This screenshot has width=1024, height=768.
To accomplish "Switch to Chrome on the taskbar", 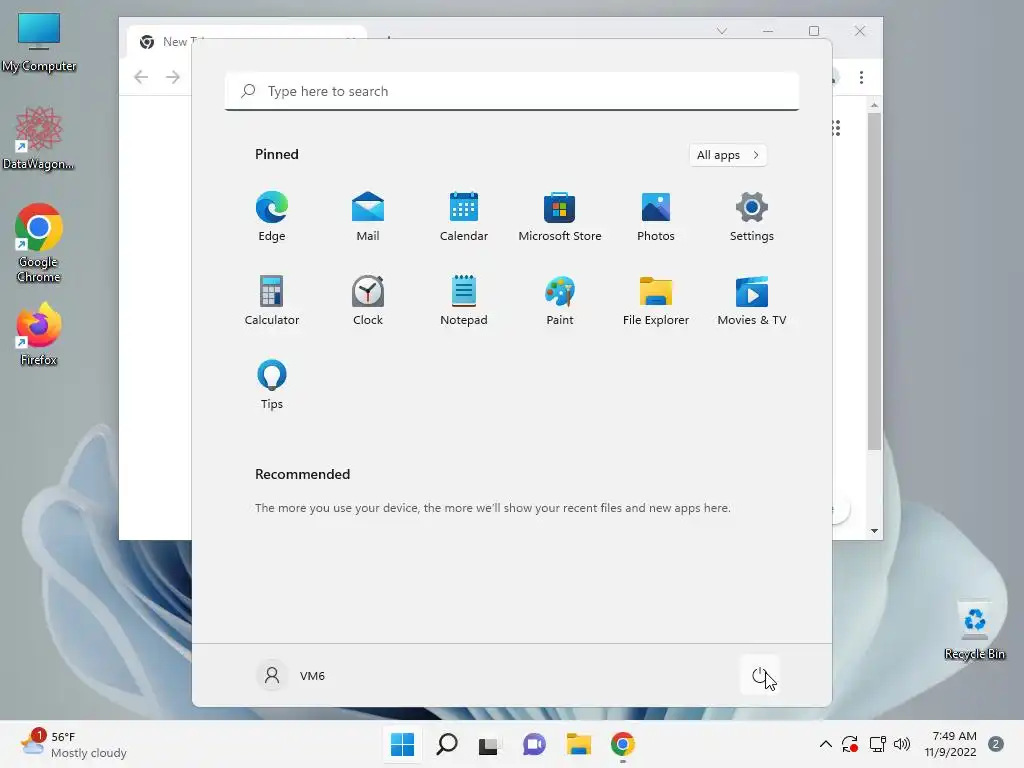I will (623, 744).
